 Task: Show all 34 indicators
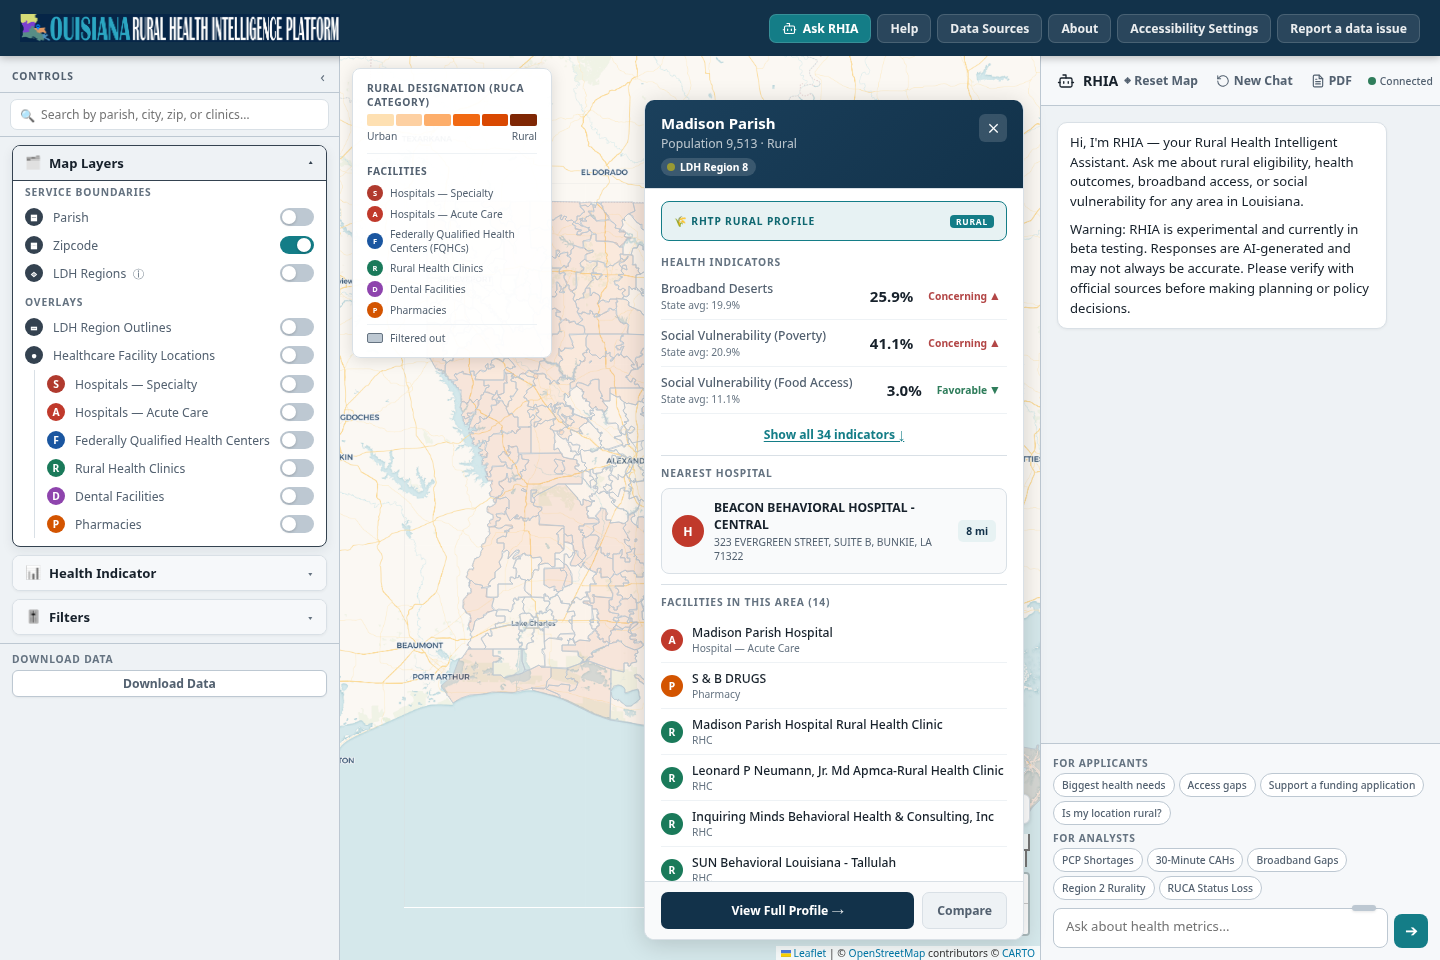tap(834, 435)
